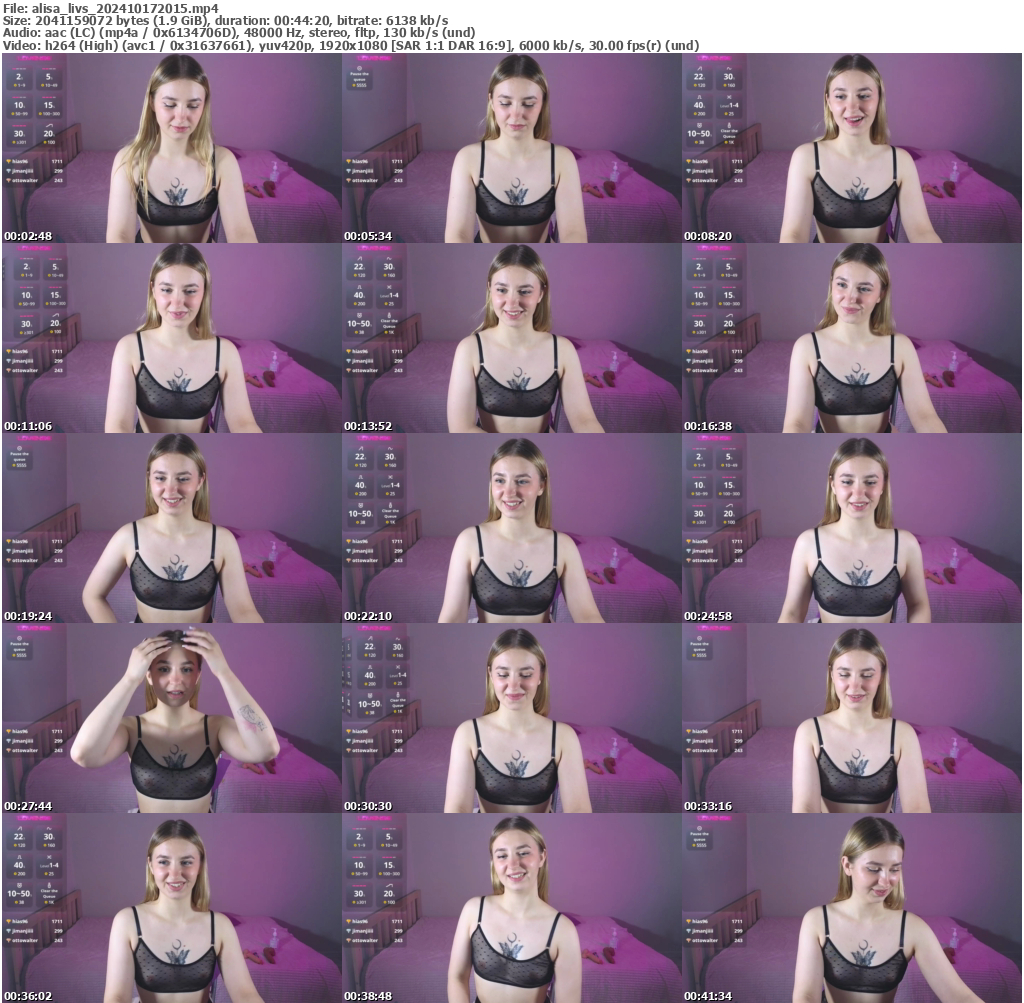Click the bronze trophy icon next to ottowalter

[x=9, y=180]
